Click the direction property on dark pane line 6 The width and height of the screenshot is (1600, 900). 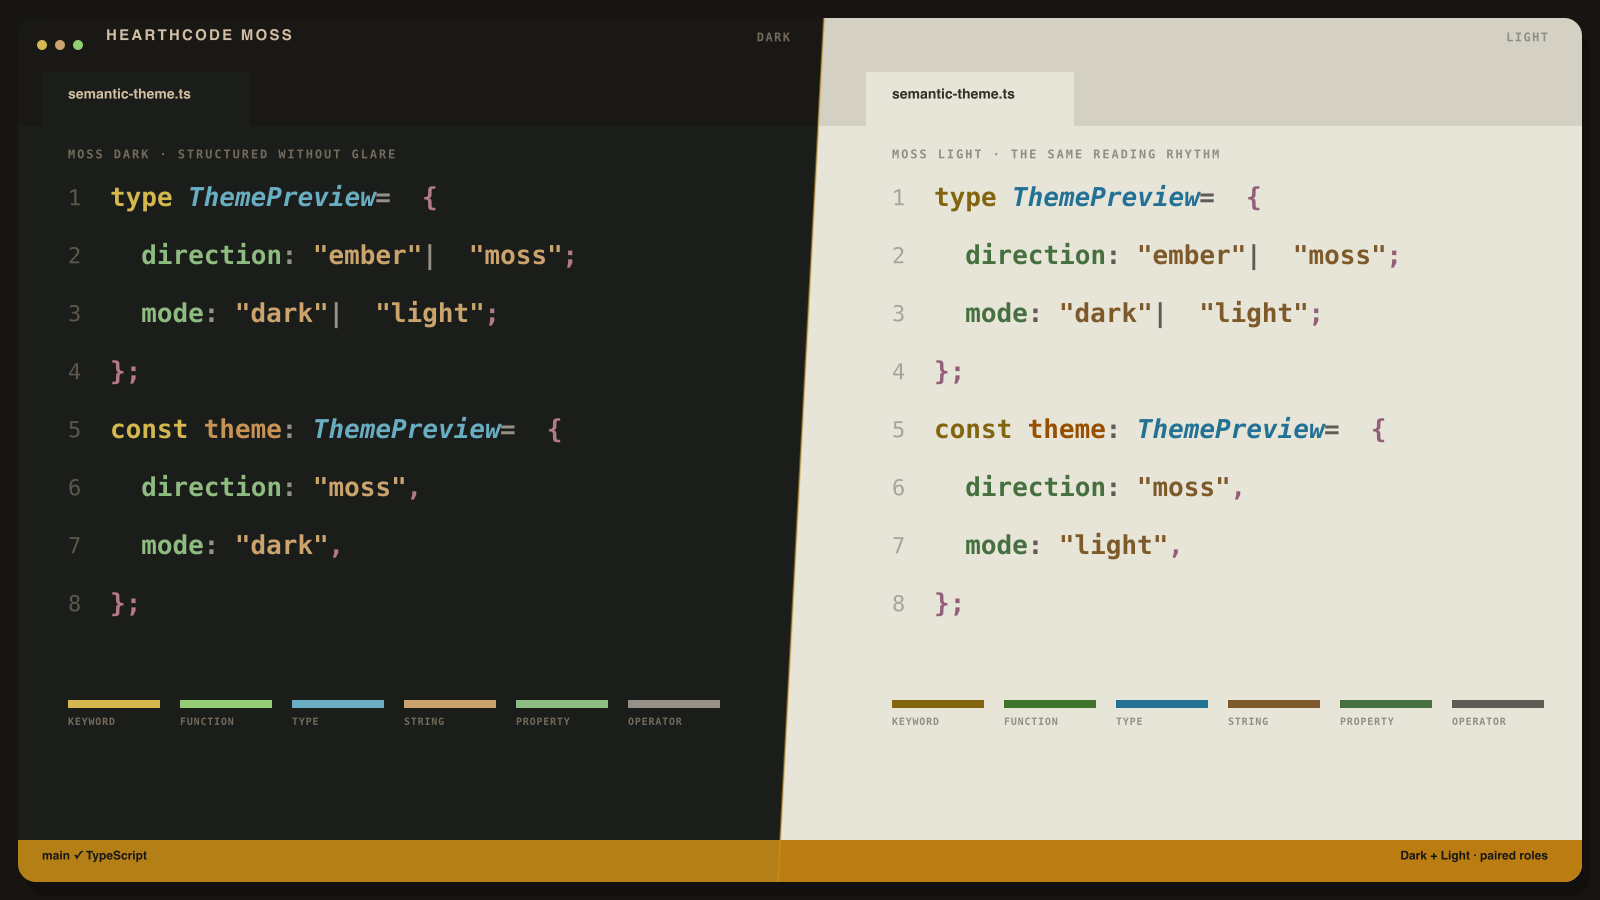[x=211, y=488]
